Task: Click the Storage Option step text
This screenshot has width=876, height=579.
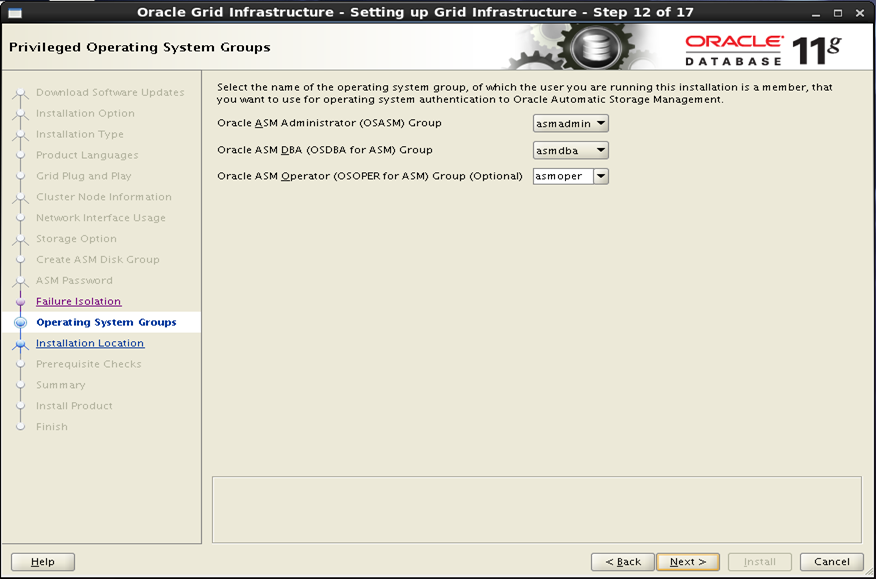Action: [x=77, y=239]
